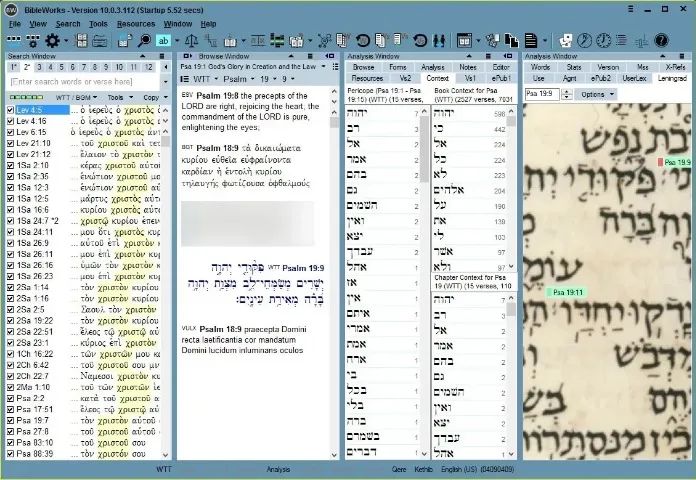The height and width of the screenshot is (480, 696).
Task: Click the Browse Window verse list icon
Action: [x=185, y=79]
